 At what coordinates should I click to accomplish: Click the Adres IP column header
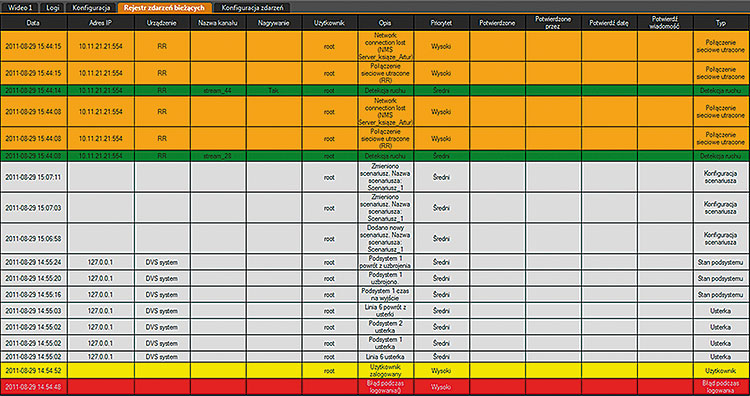click(100, 22)
